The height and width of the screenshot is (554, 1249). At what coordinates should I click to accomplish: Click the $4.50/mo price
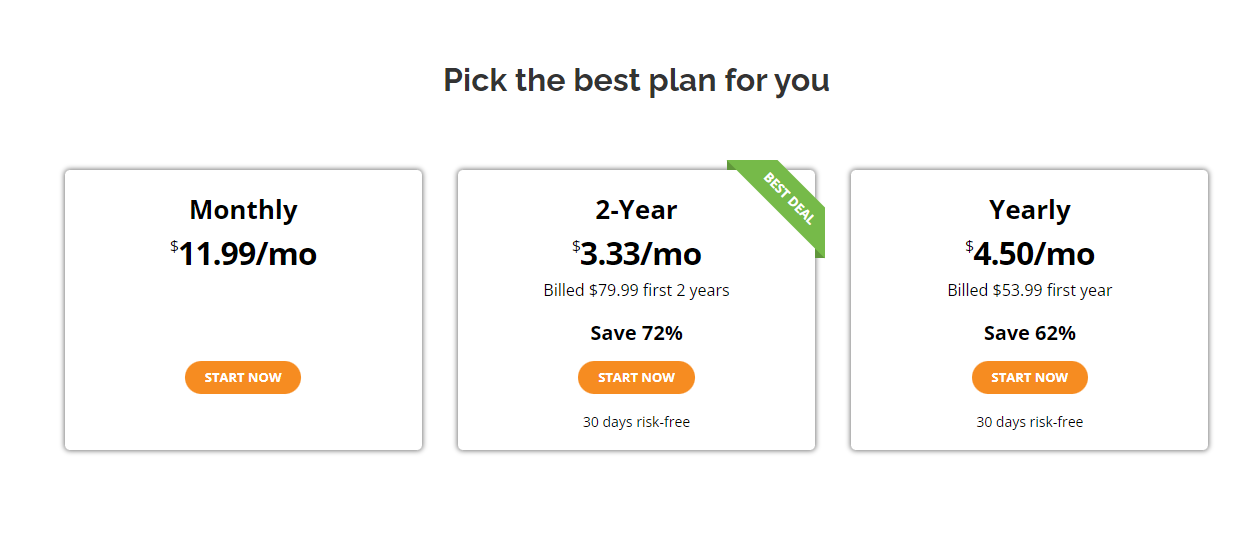pos(1034,254)
